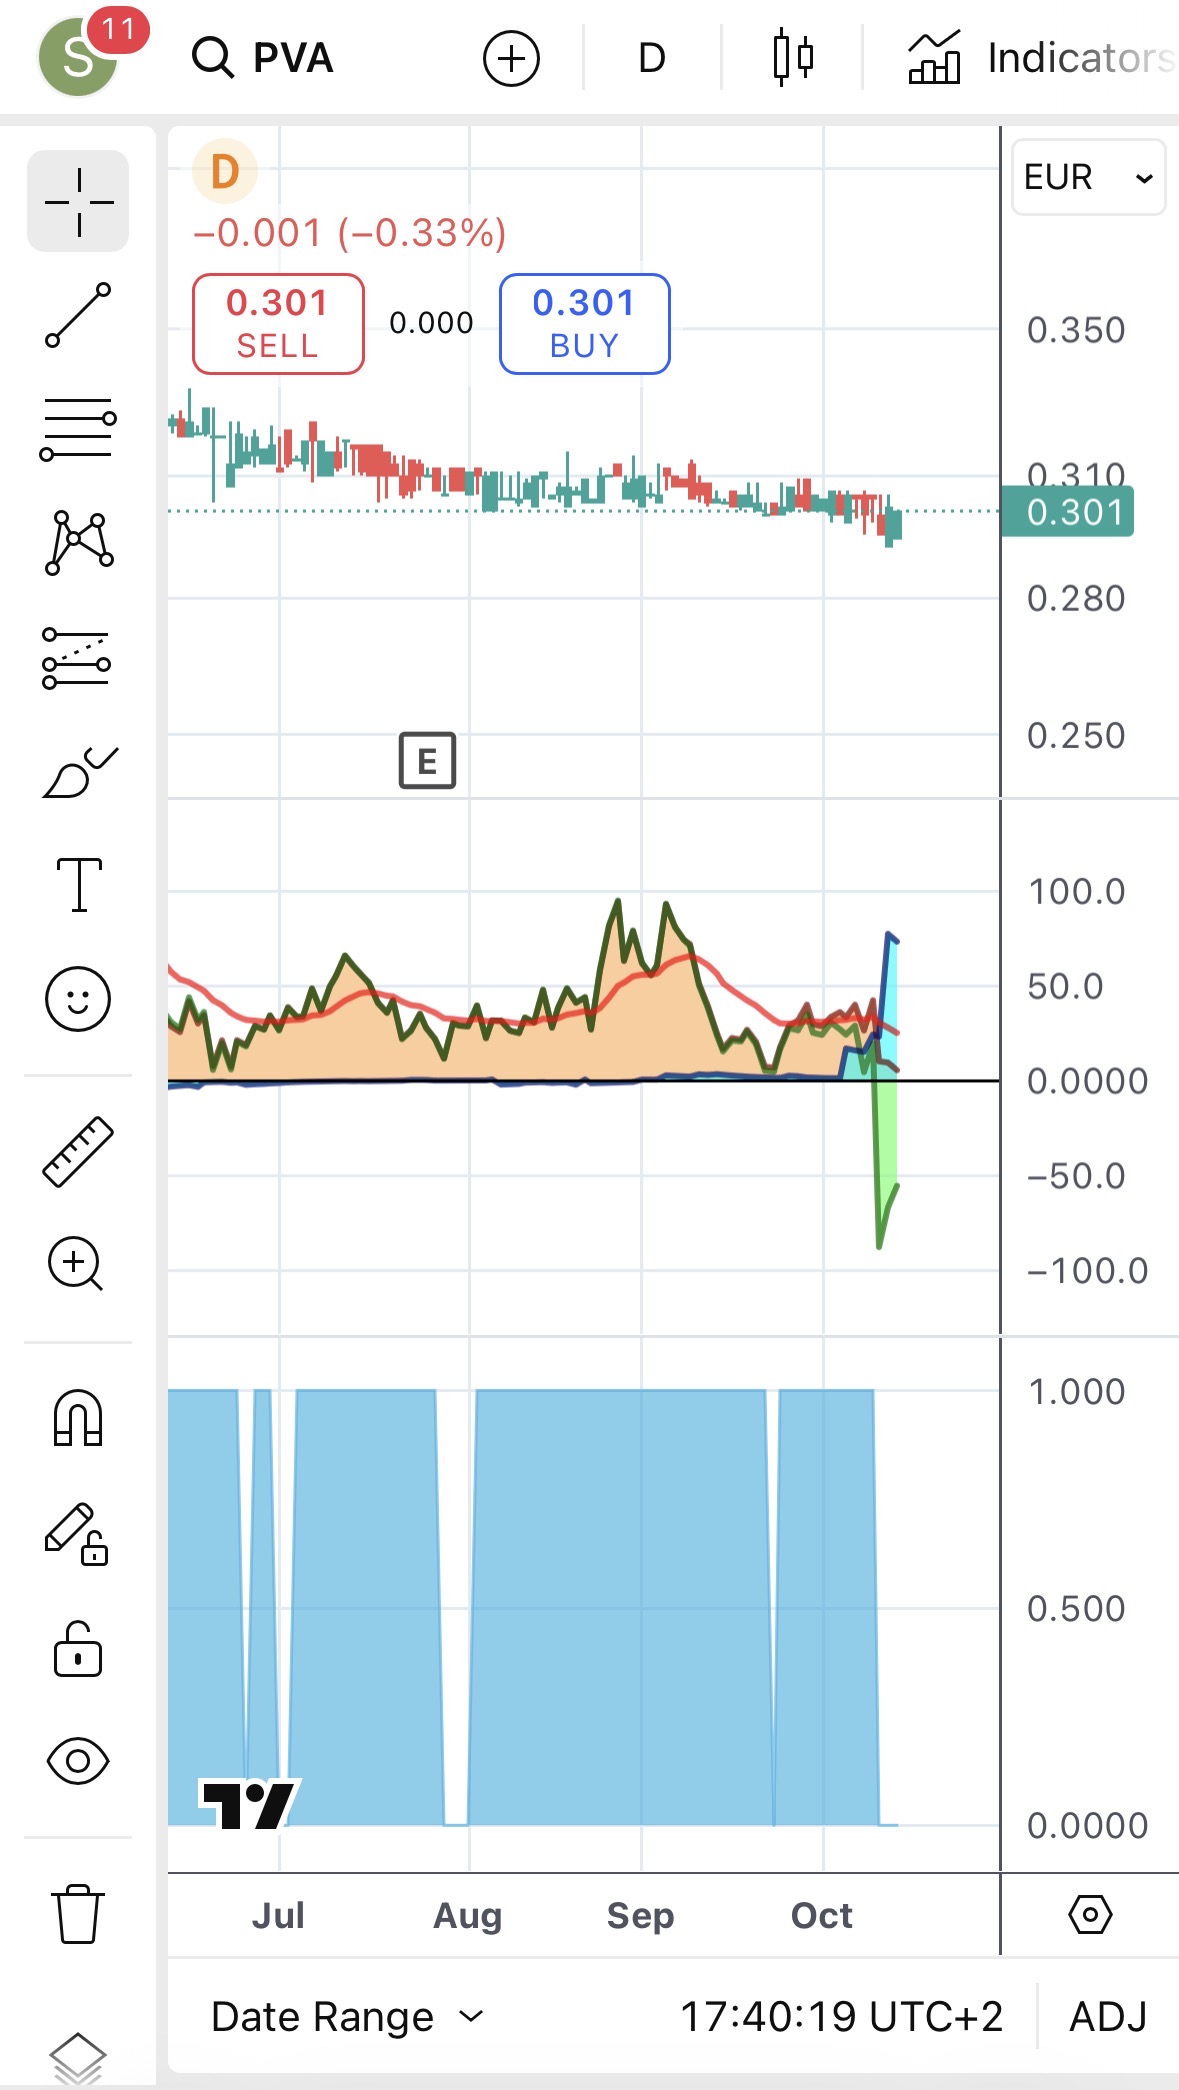Click the blue 0.301 BUY button

point(585,324)
